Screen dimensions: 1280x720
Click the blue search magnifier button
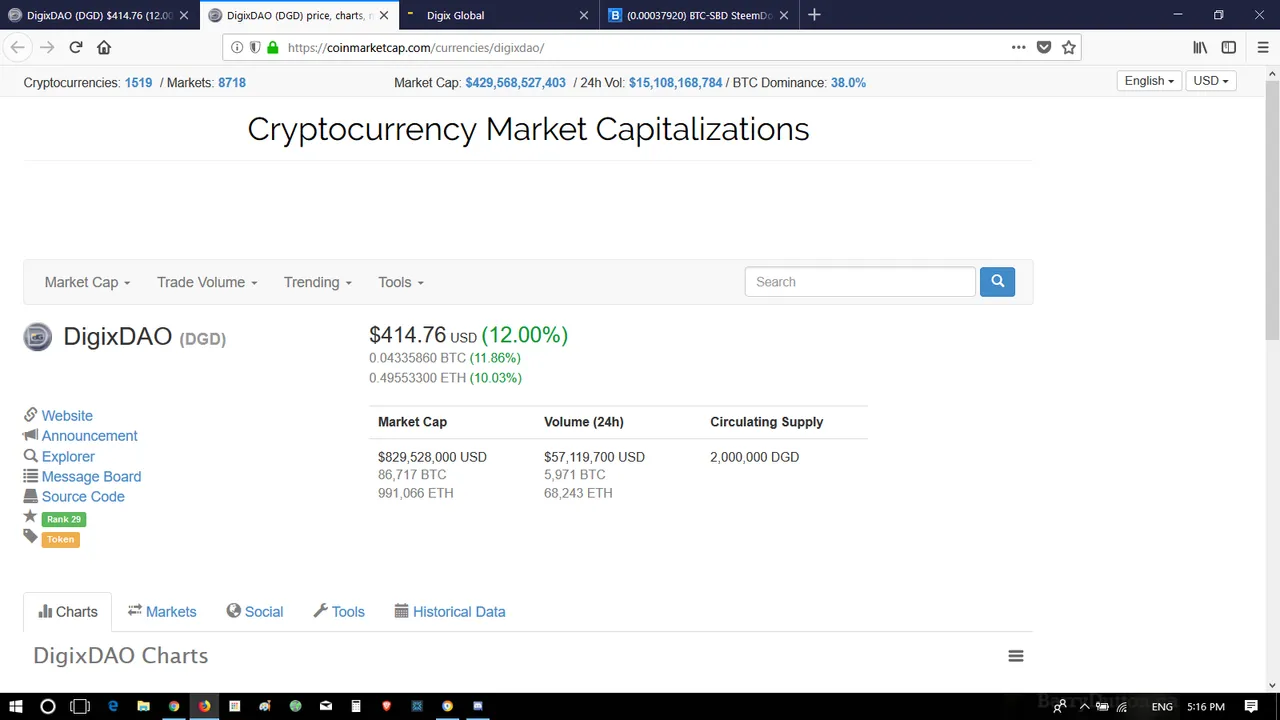997,282
